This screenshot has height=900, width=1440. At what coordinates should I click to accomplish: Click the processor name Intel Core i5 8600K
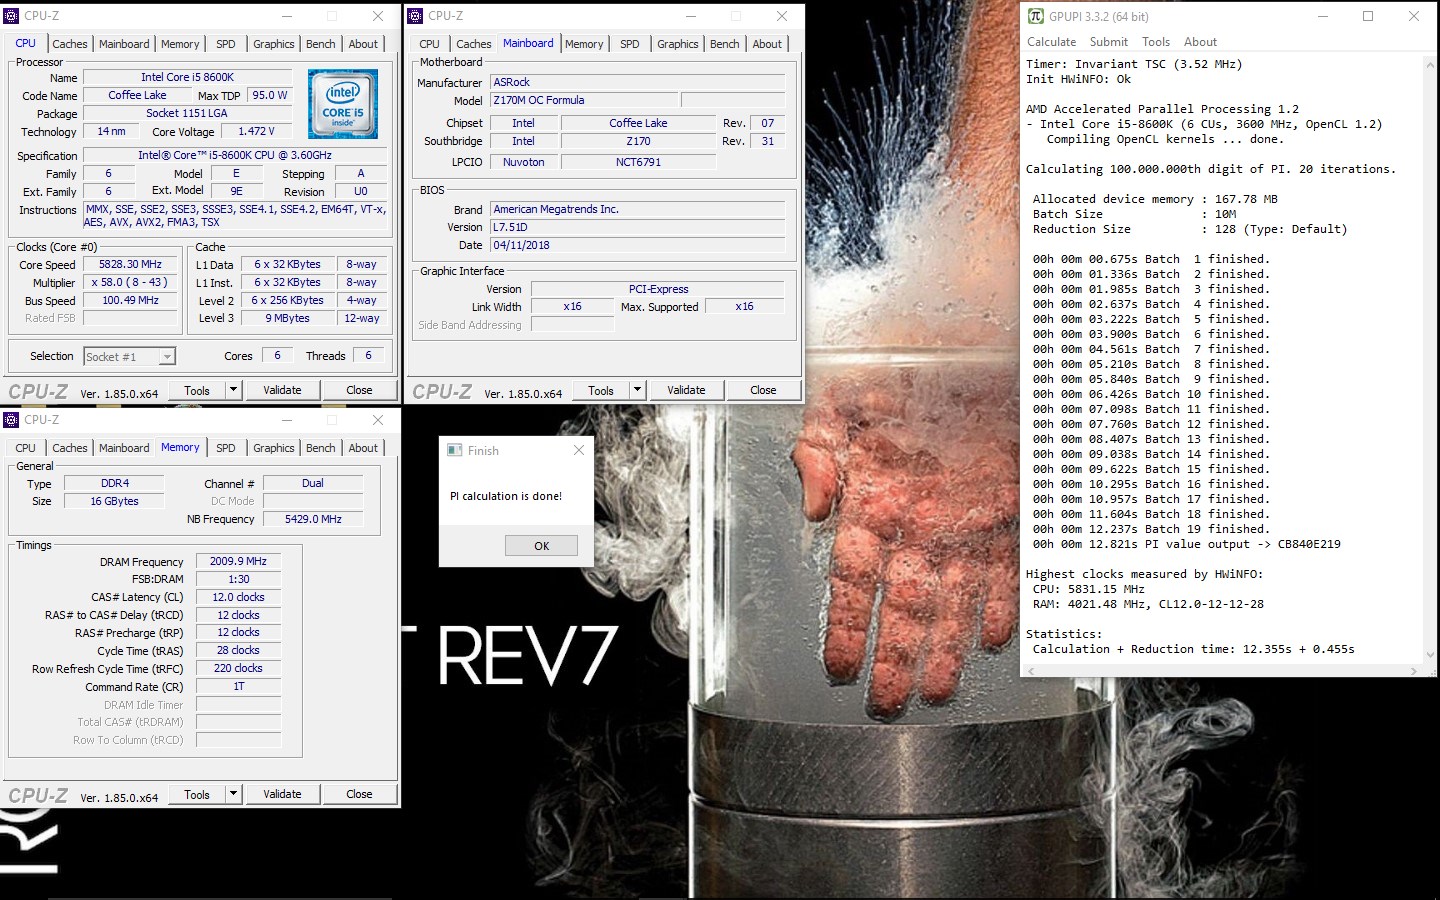pyautogui.click(x=187, y=77)
